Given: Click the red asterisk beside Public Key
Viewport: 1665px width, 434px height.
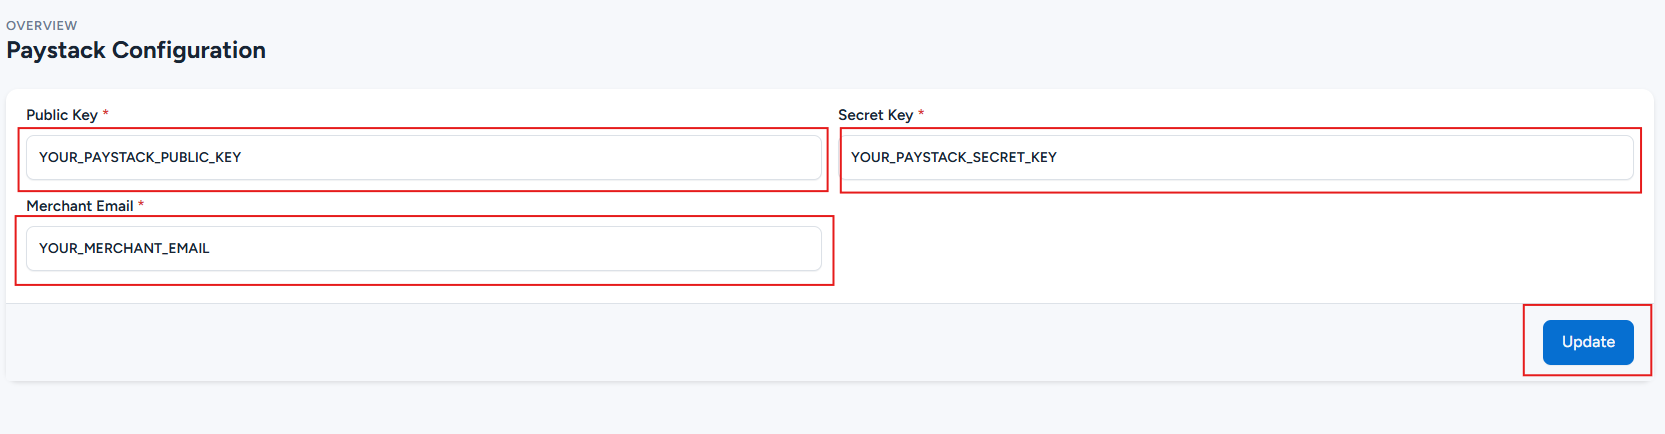Looking at the screenshot, I should (x=105, y=114).
